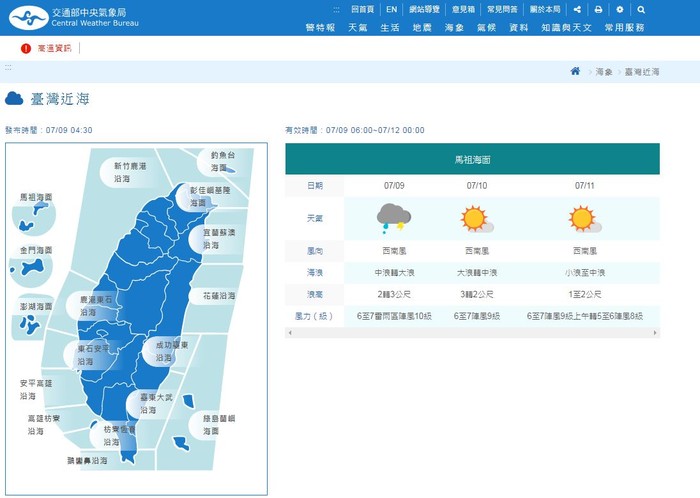Open the share icon in top bar
The height and width of the screenshot is (498, 700).
575,9
